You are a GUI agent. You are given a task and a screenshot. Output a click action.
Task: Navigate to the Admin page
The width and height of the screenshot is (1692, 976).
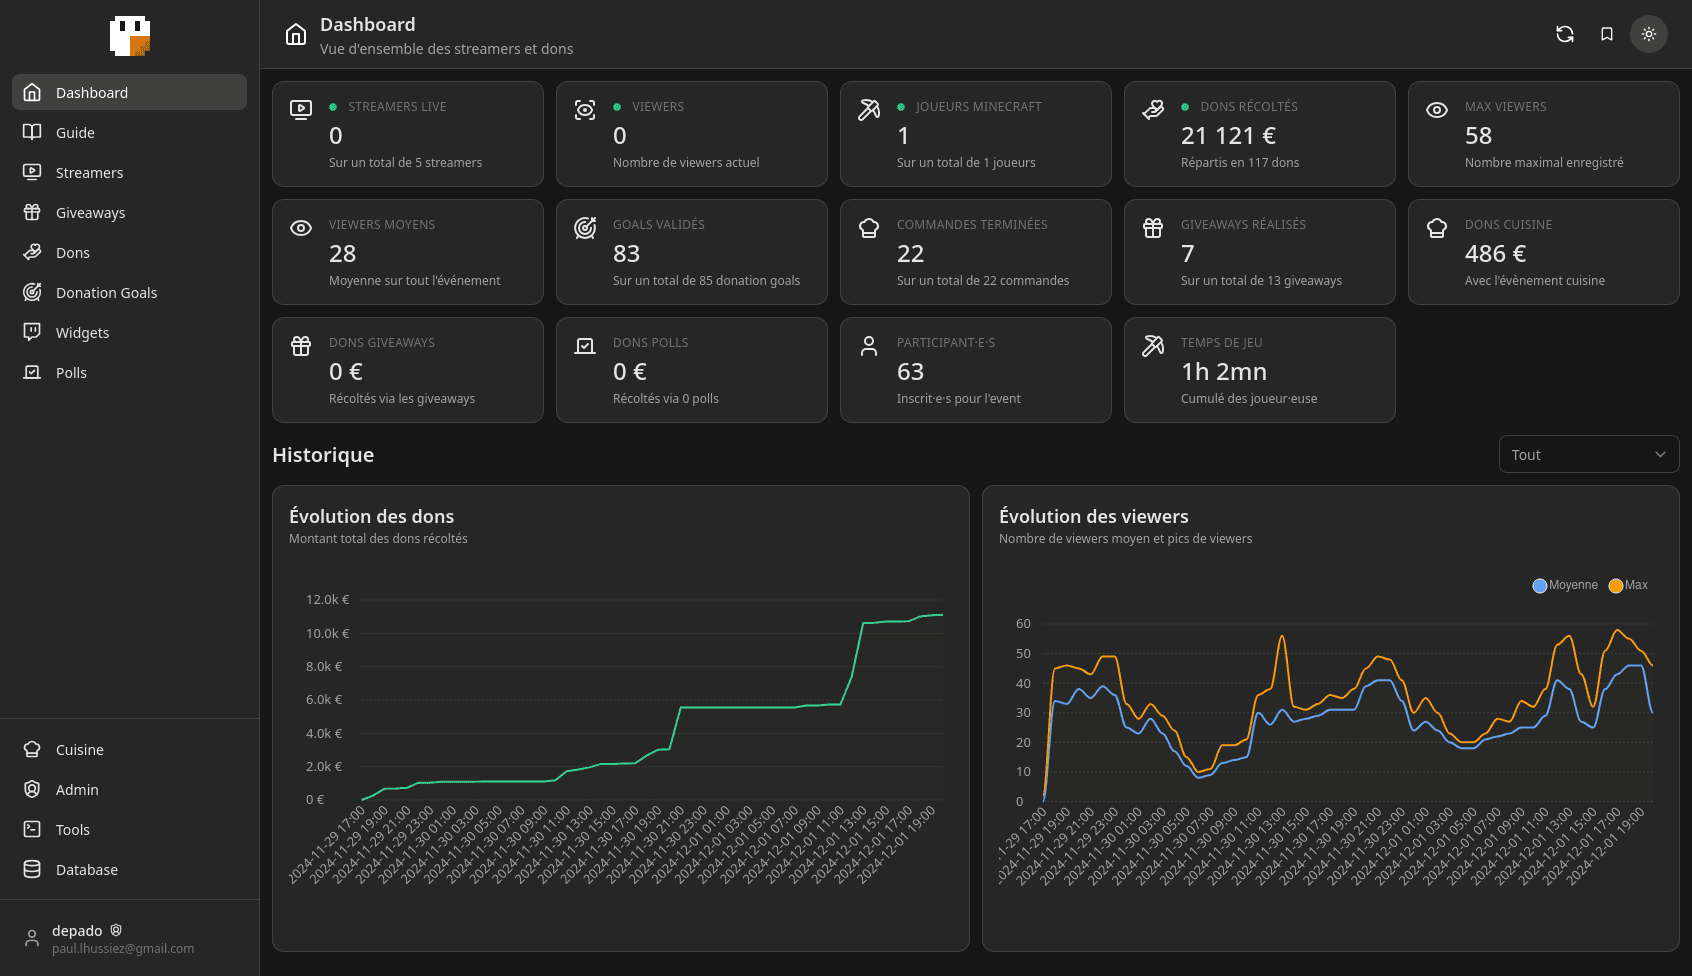77,789
